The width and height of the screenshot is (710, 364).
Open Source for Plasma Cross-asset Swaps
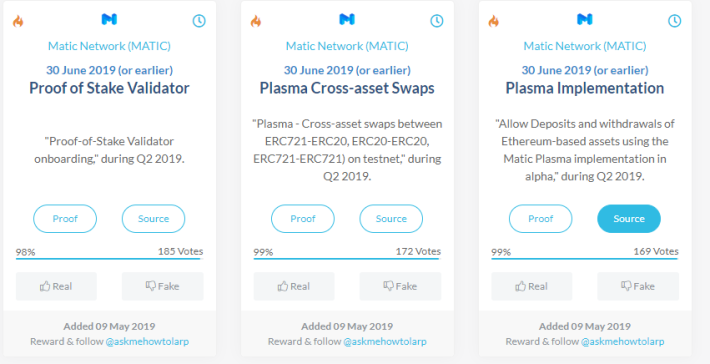(391, 219)
